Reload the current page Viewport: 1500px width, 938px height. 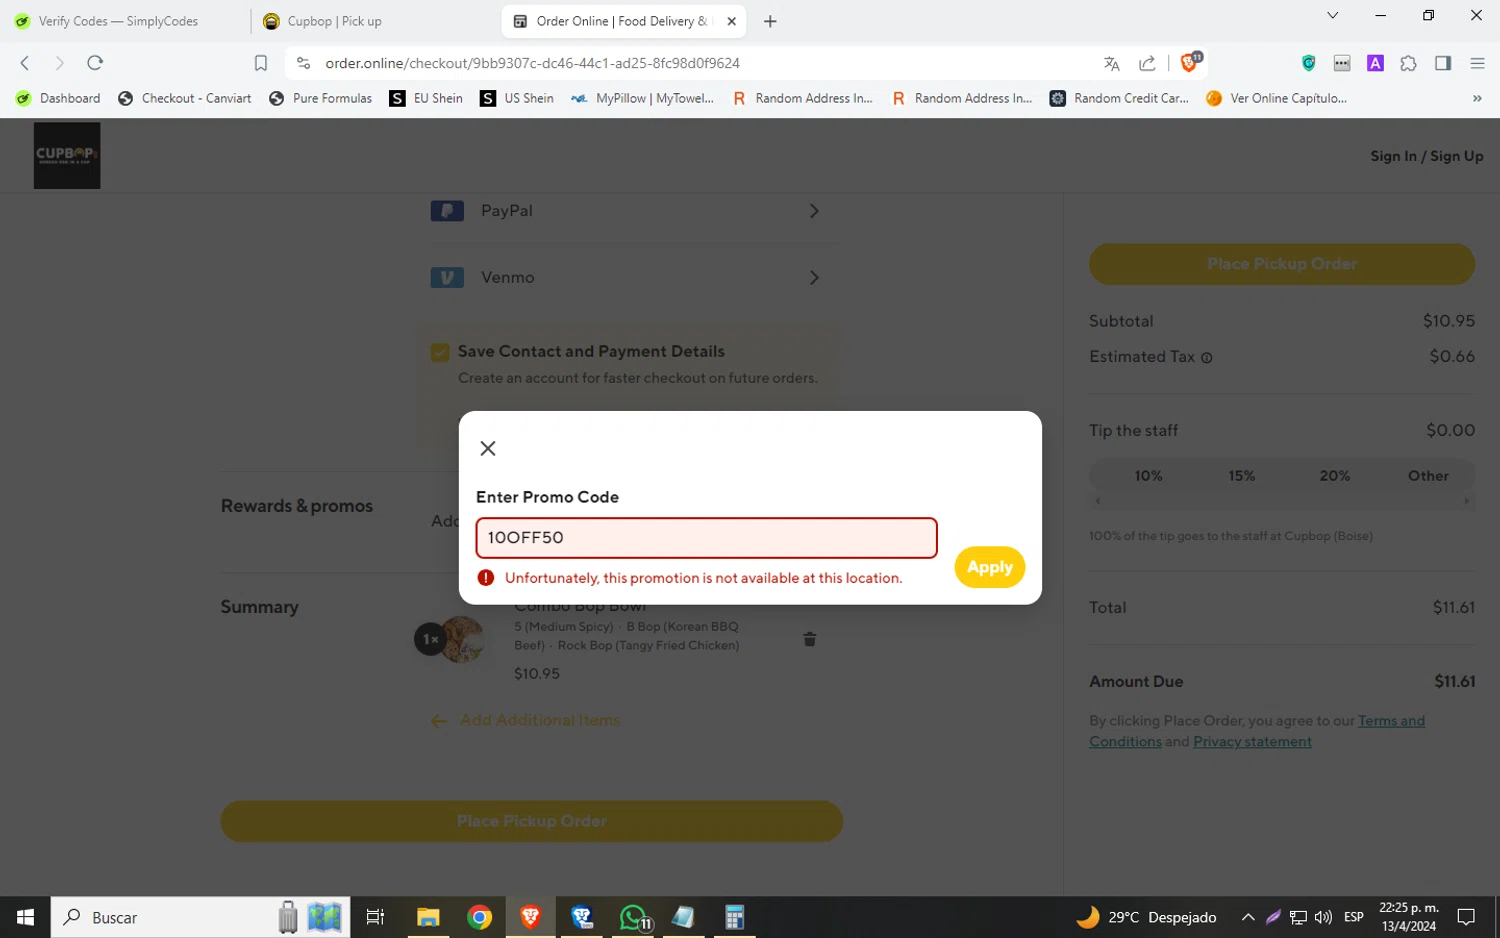(x=95, y=63)
